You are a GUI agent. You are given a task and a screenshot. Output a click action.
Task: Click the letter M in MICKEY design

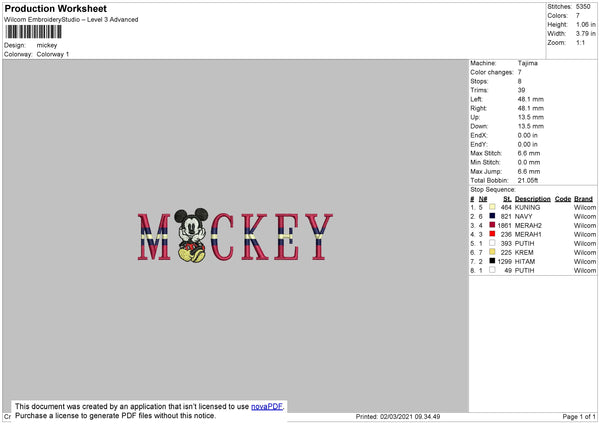[154, 237]
